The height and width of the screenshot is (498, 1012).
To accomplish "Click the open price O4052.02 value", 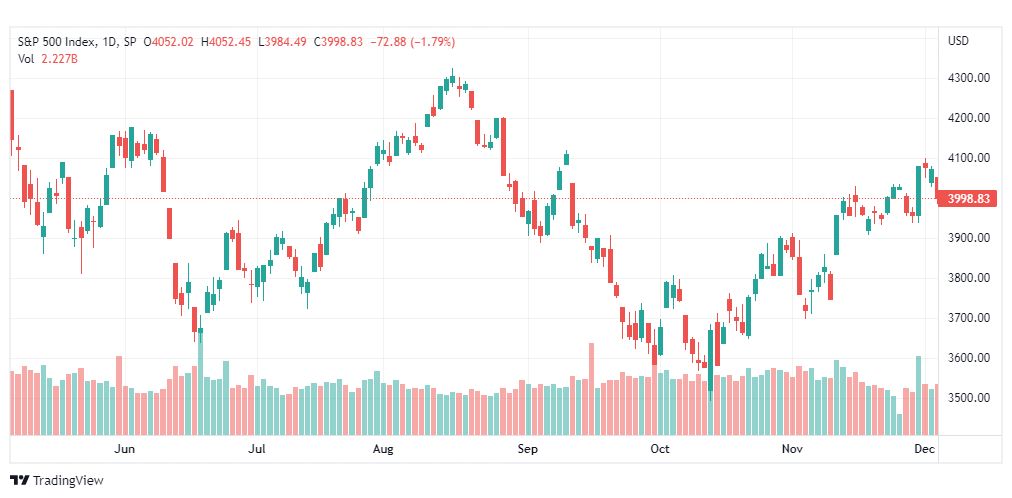I will pos(168,42).
